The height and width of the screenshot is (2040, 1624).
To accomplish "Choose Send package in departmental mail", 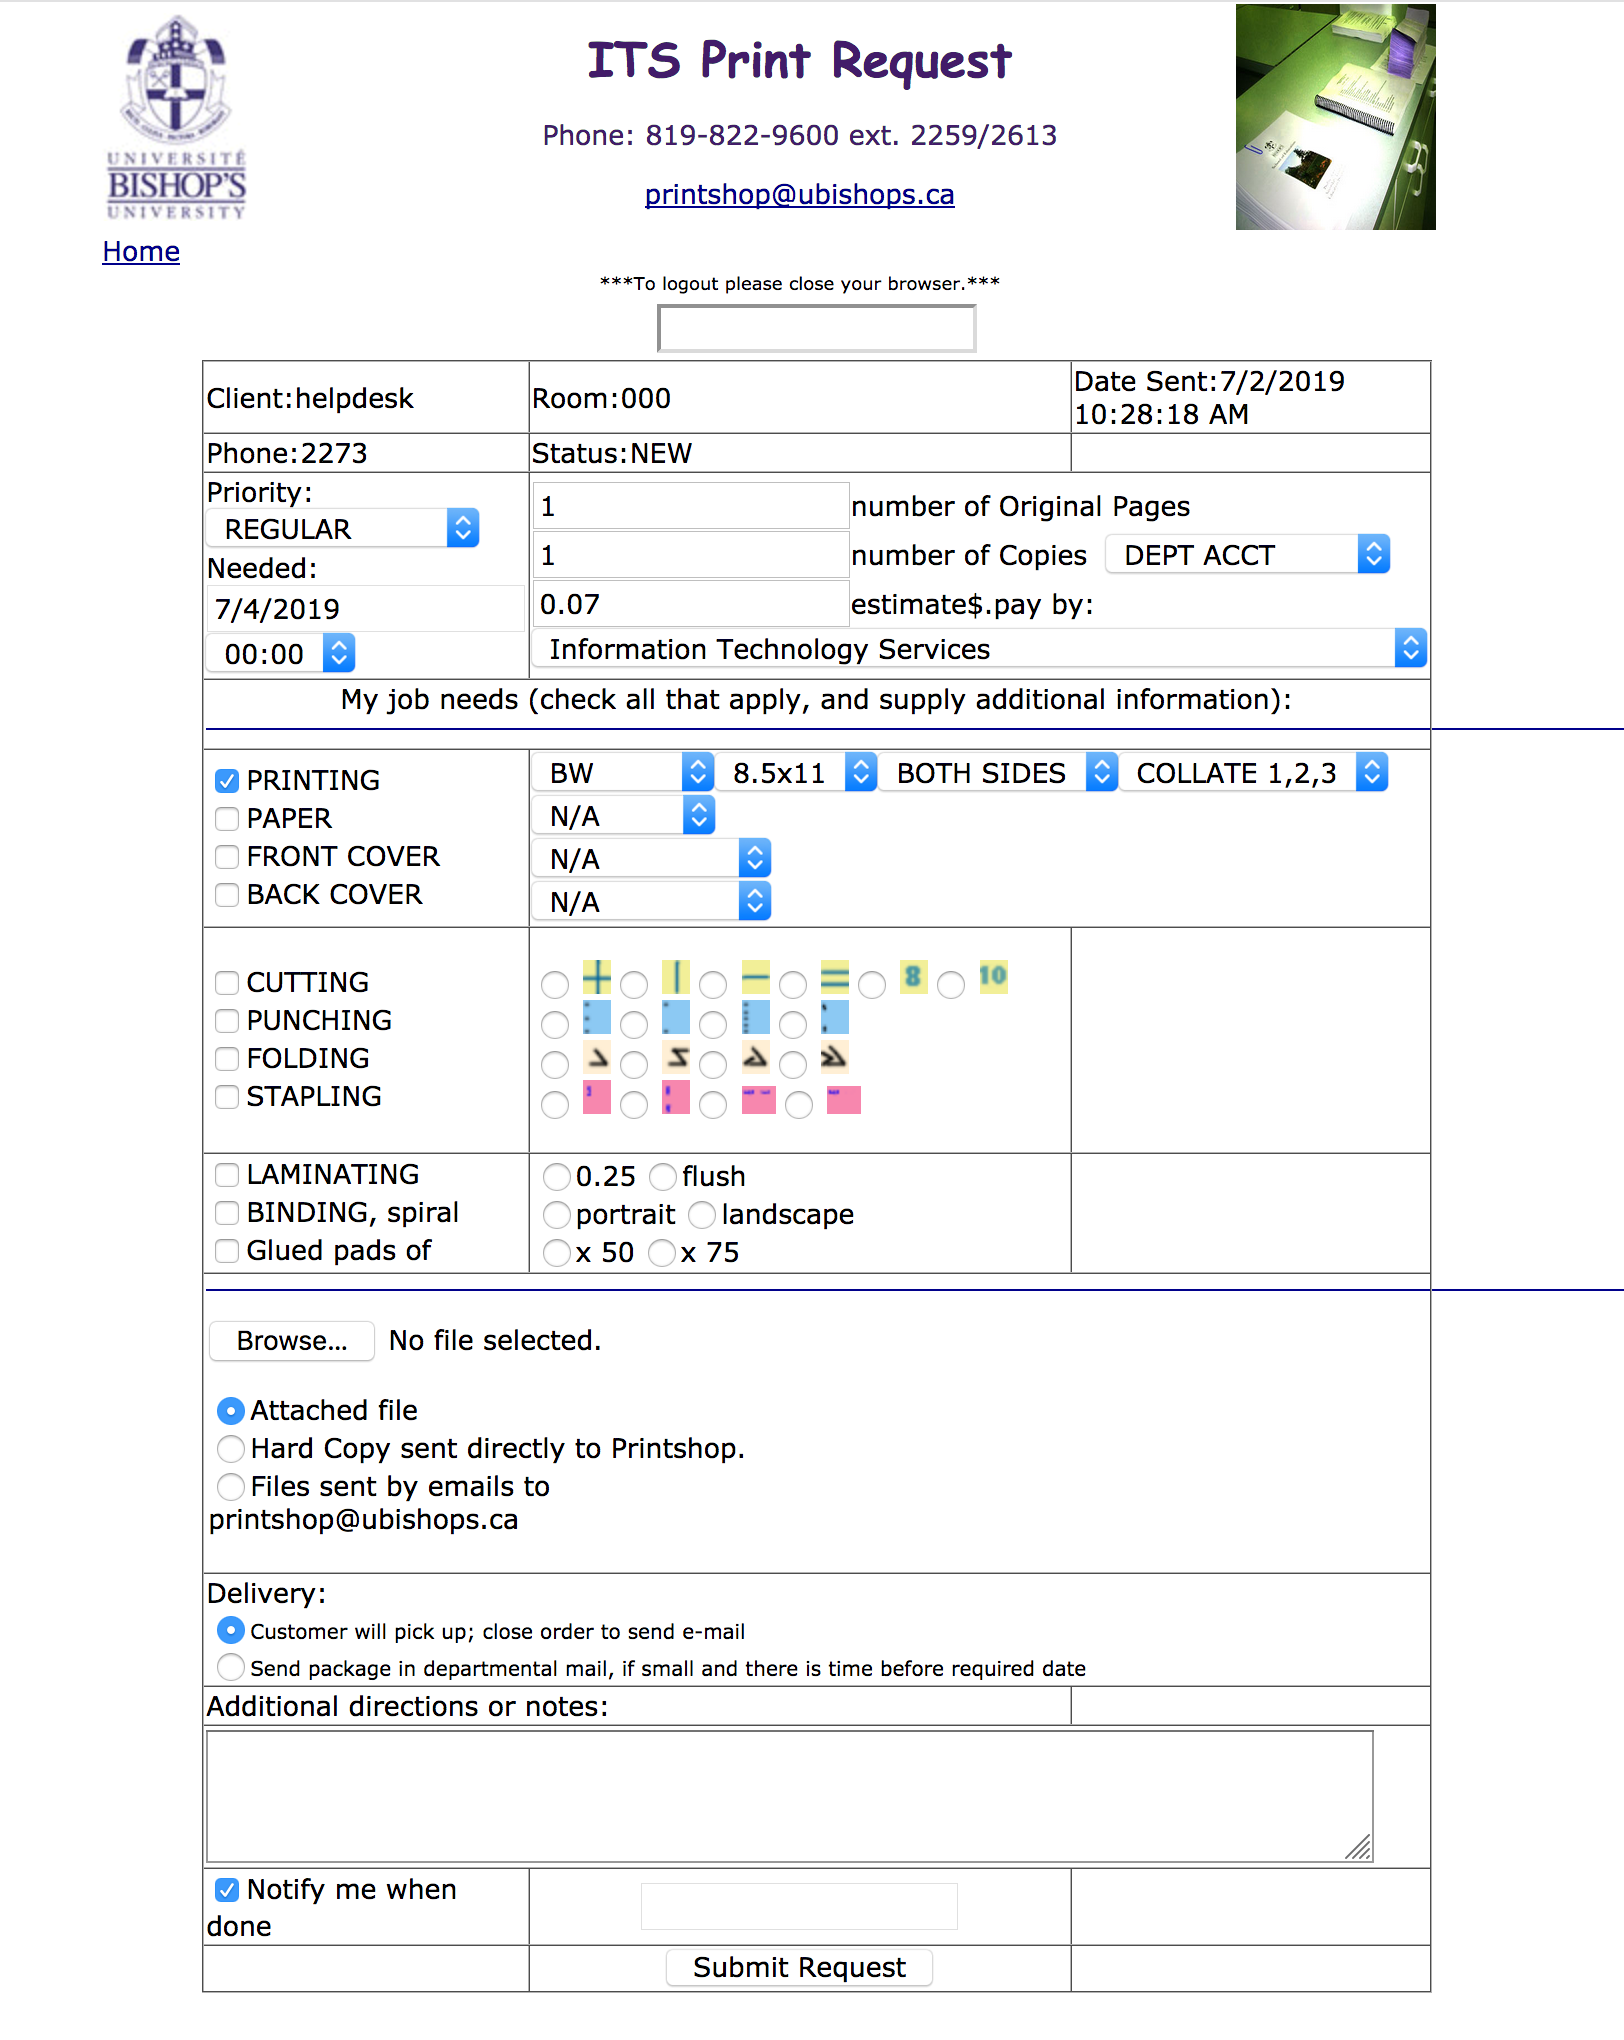I will click(231, 1667).
